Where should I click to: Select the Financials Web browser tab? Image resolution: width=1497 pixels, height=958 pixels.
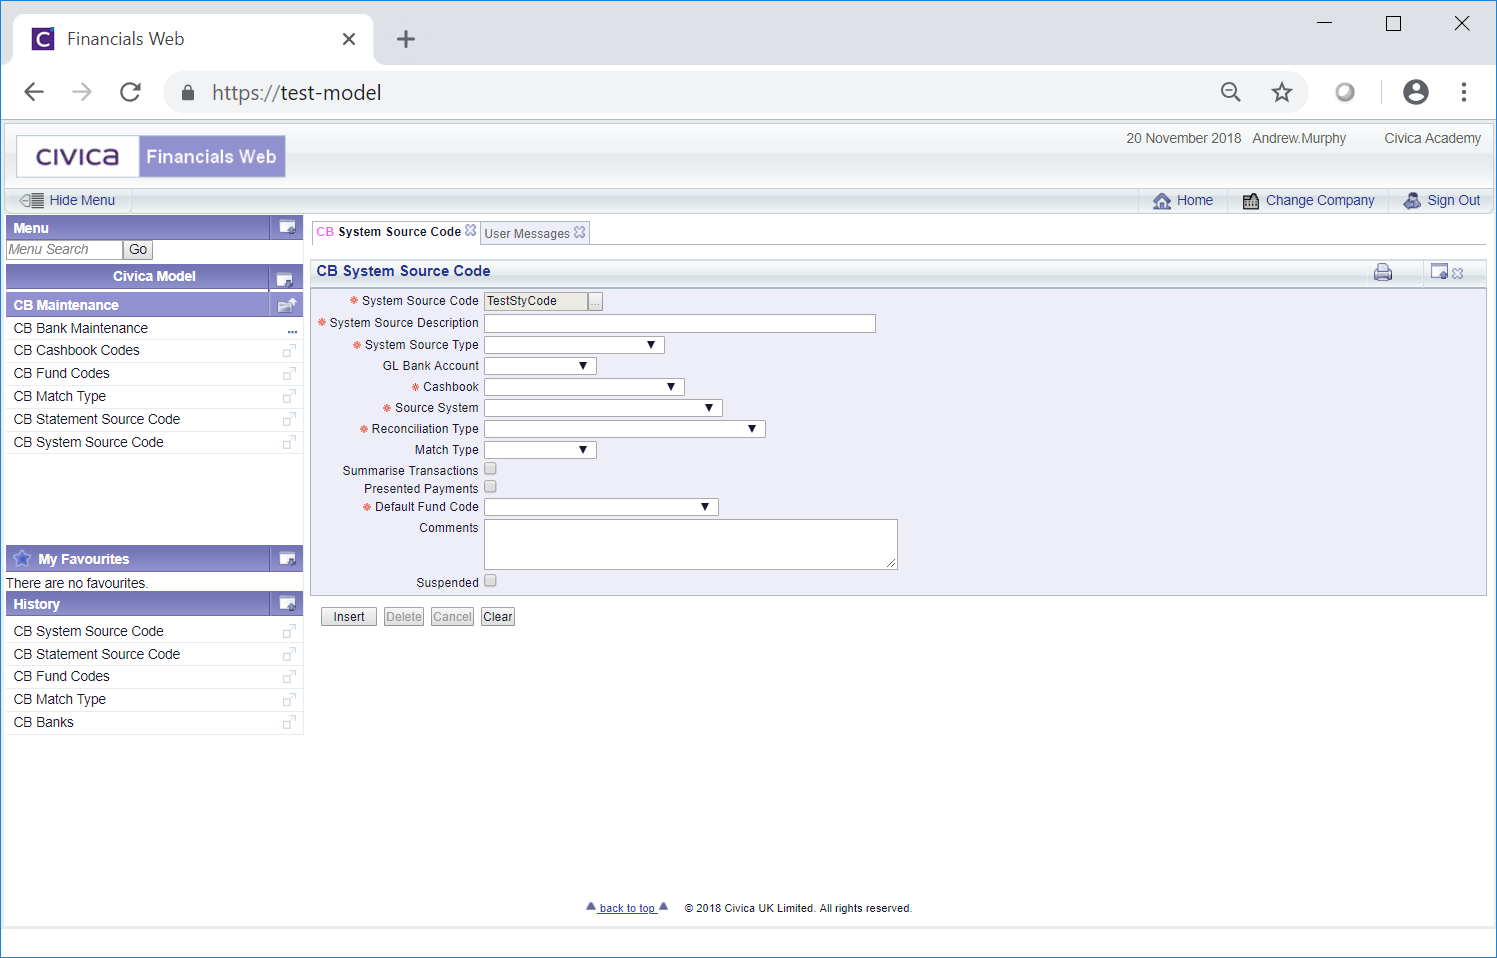pyautogui.click(x=194, y=39)
